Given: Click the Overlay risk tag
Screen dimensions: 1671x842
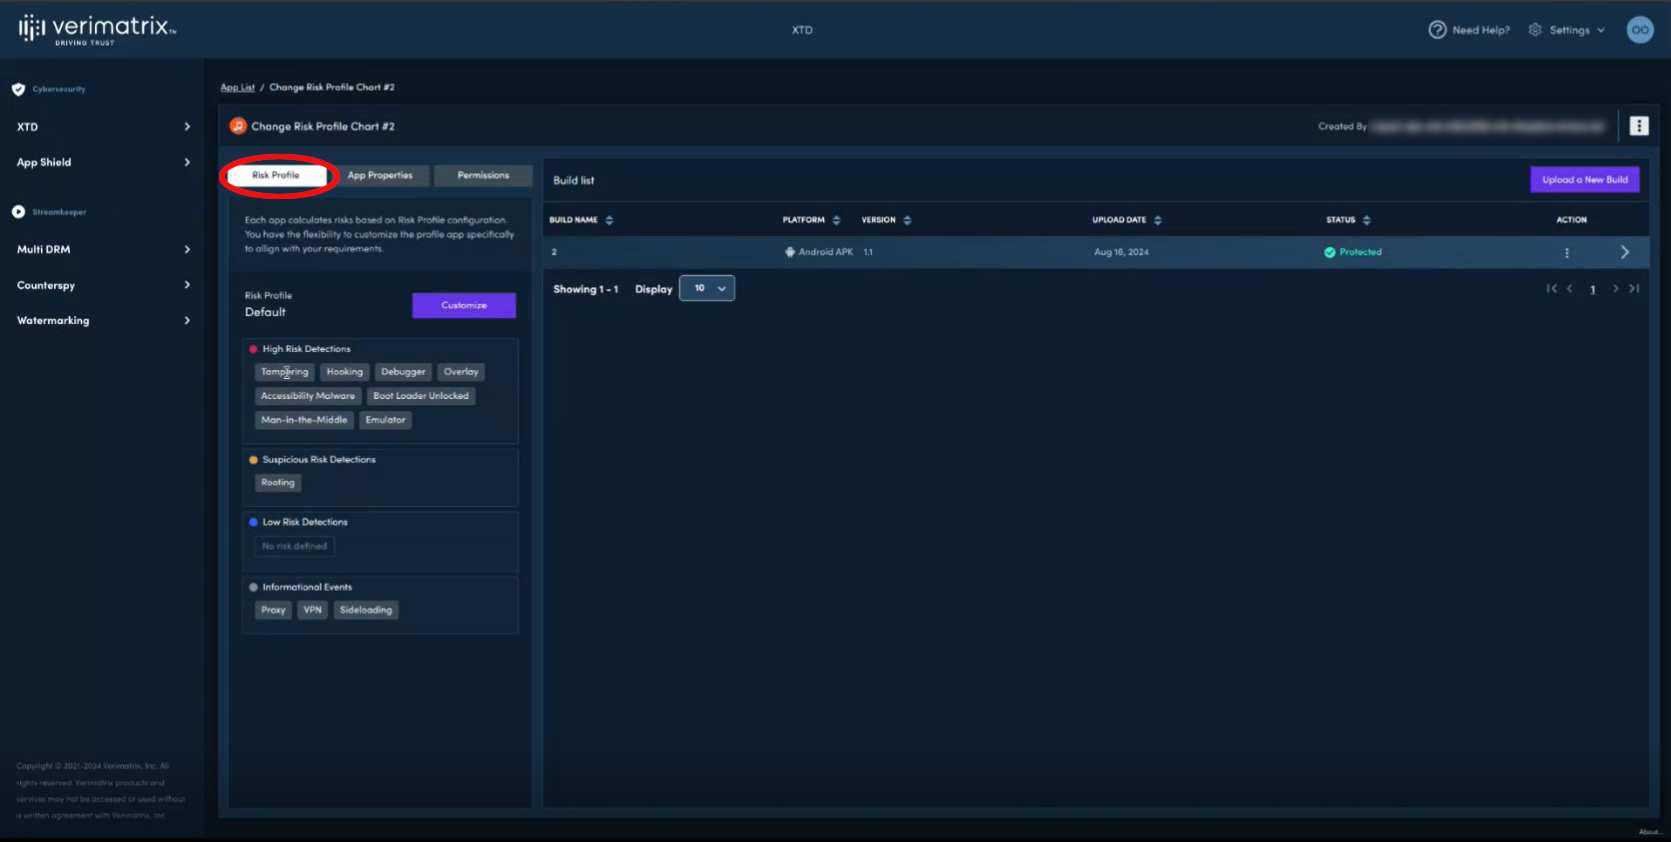Looking at the screenshot, I should pyautogui.click(x=461, y=372).
